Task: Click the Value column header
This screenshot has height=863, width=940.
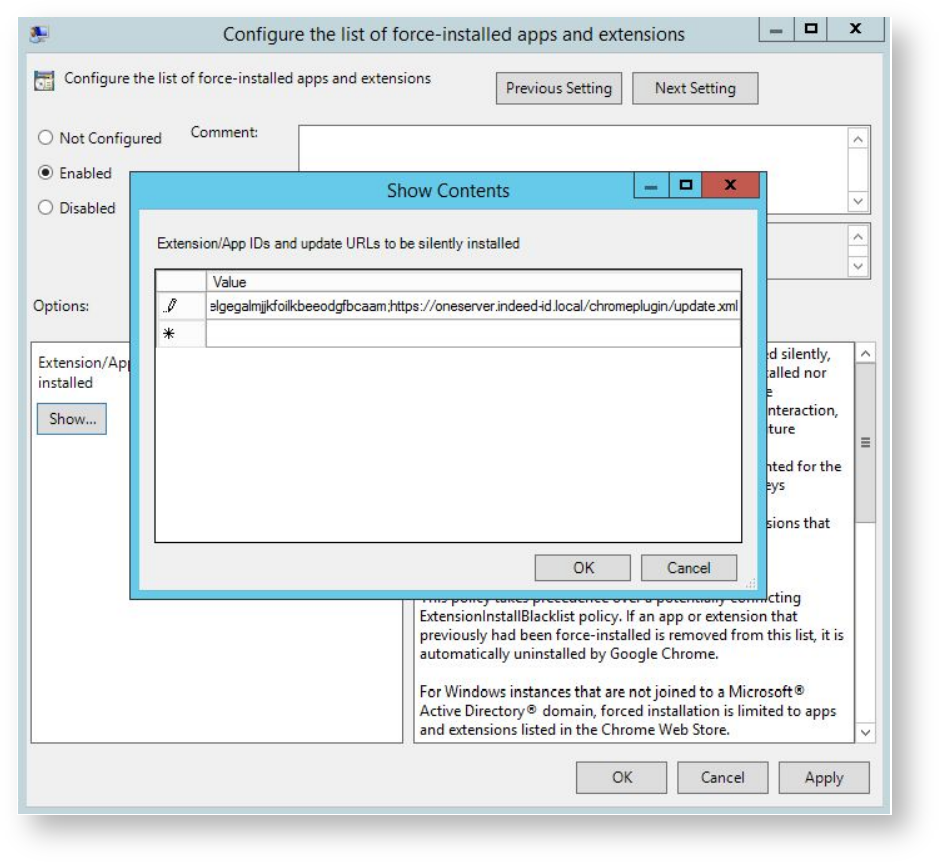Action: click(473, 282)
